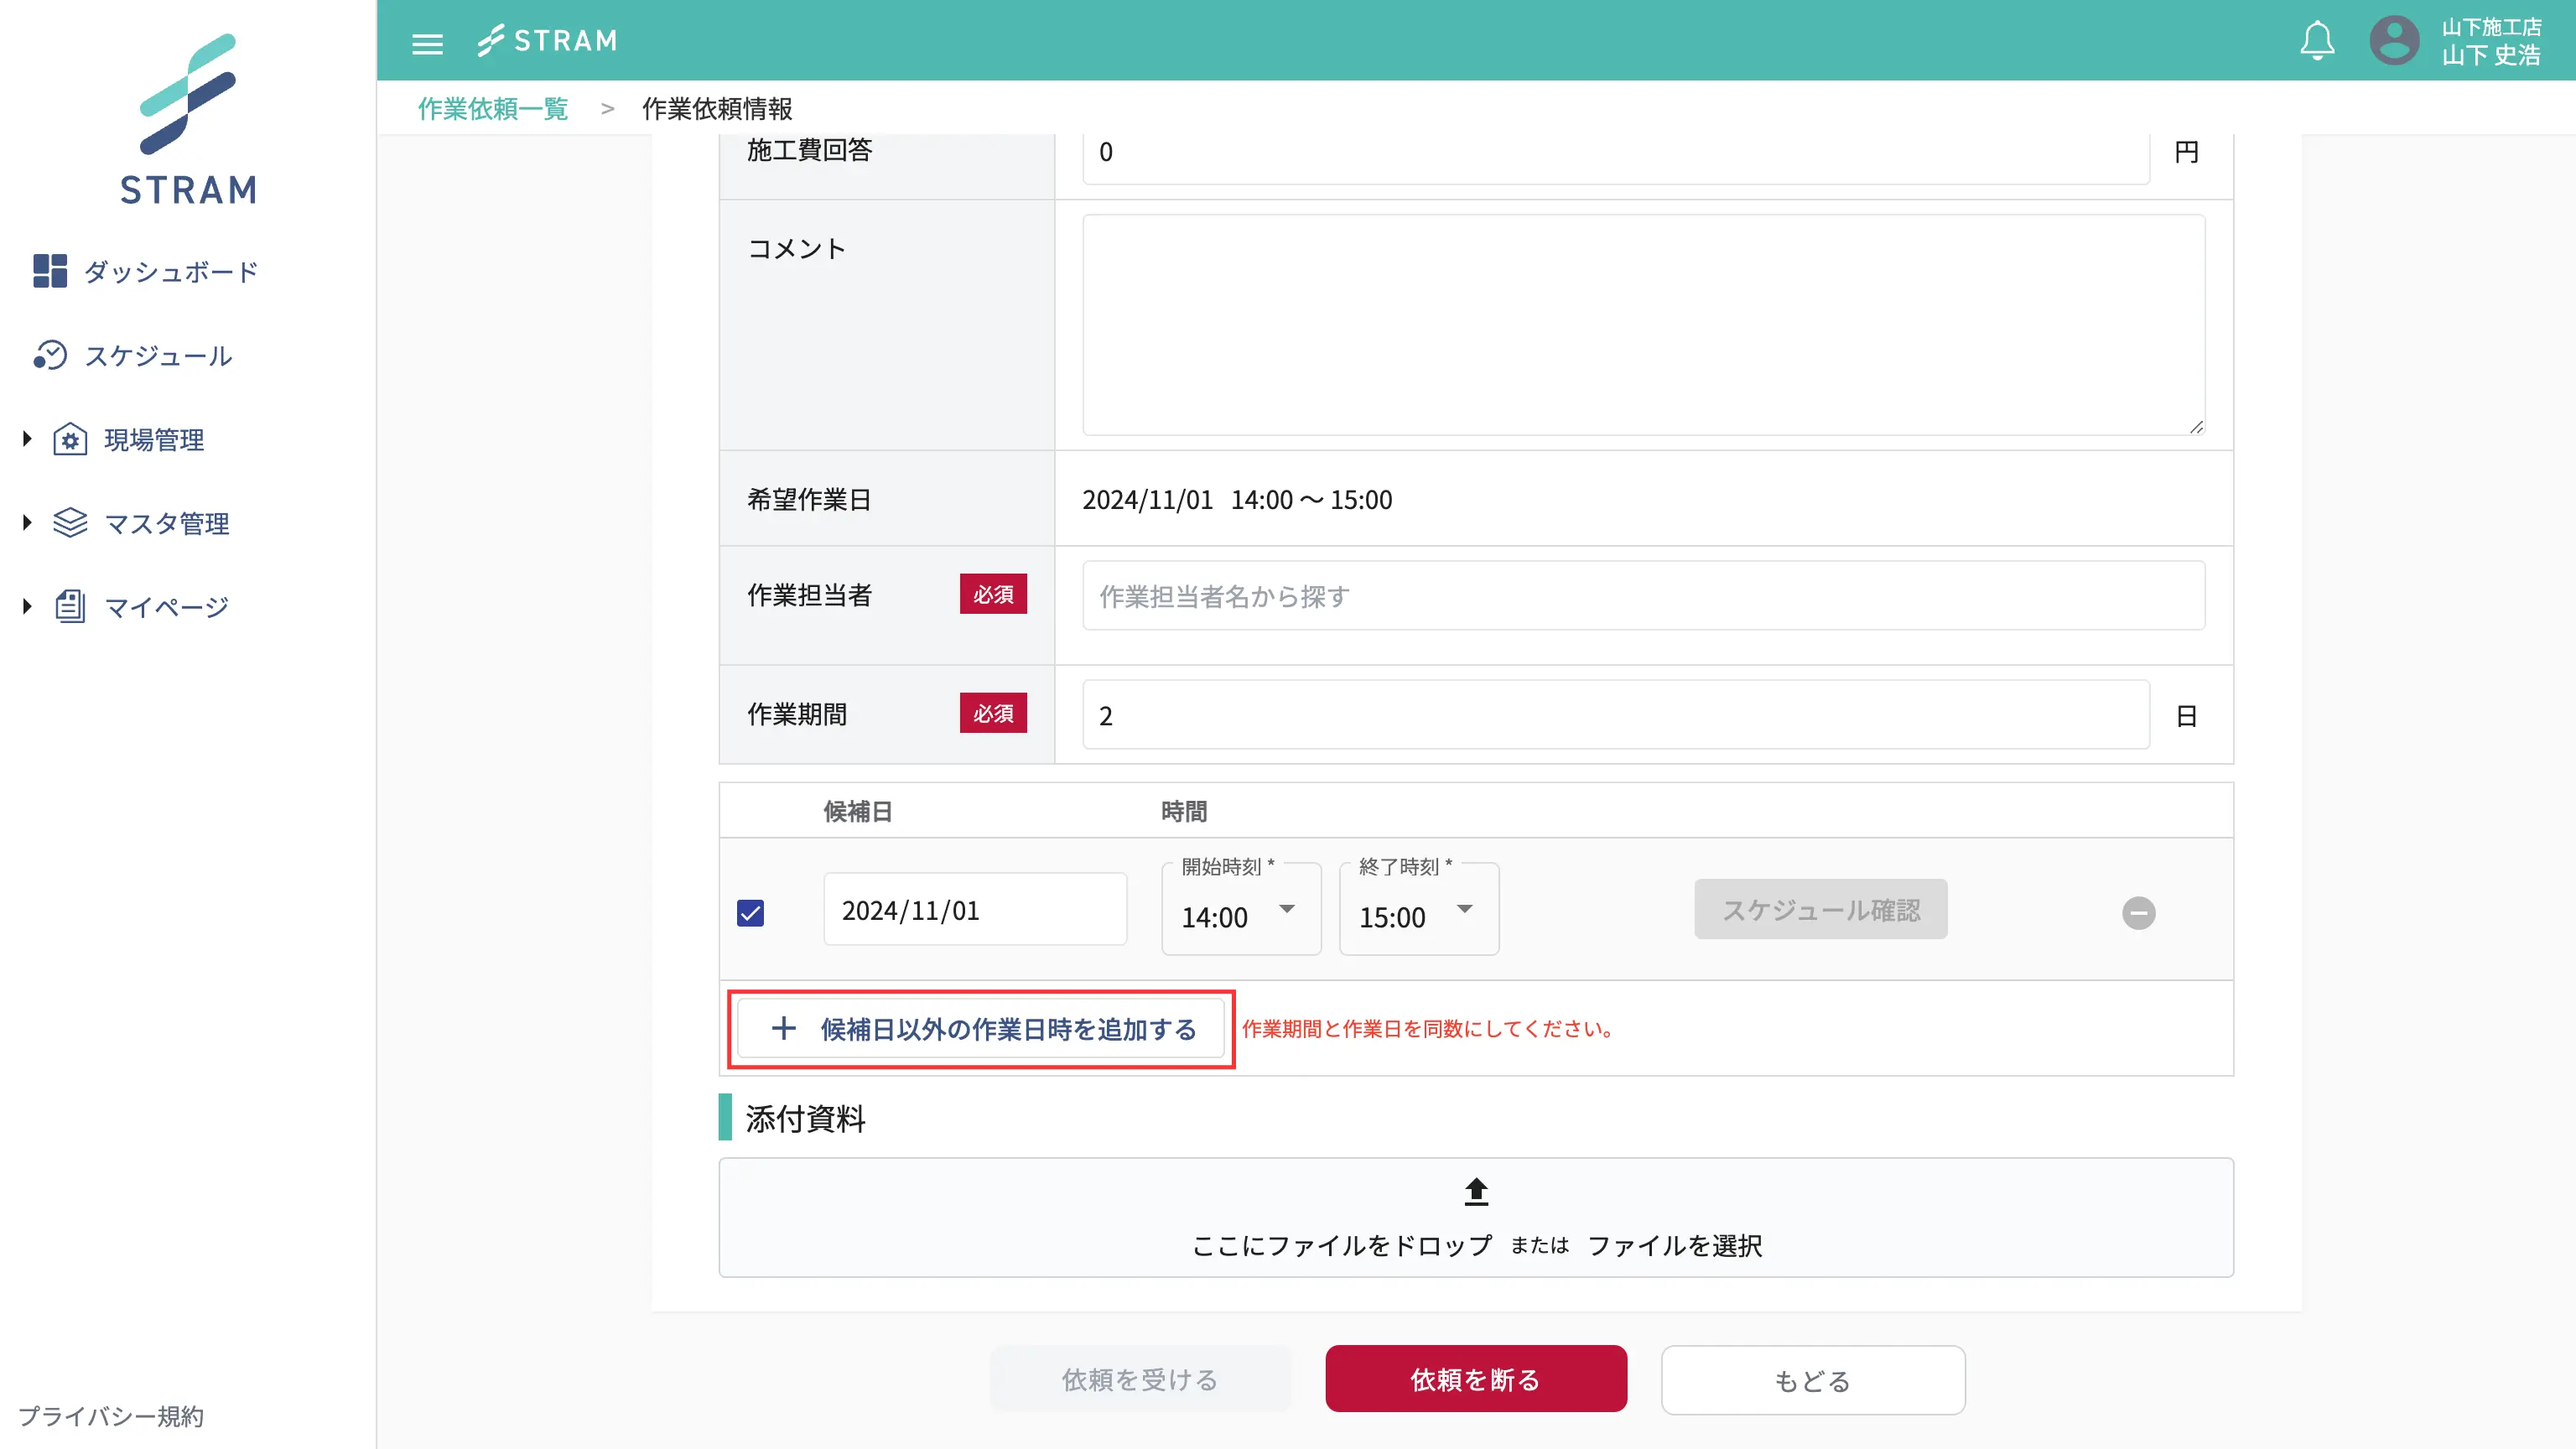Image resolution: width=2576 pixels, height=1449 pixels.
Task: Click the notification bell icon
Action: point(2316,41)
